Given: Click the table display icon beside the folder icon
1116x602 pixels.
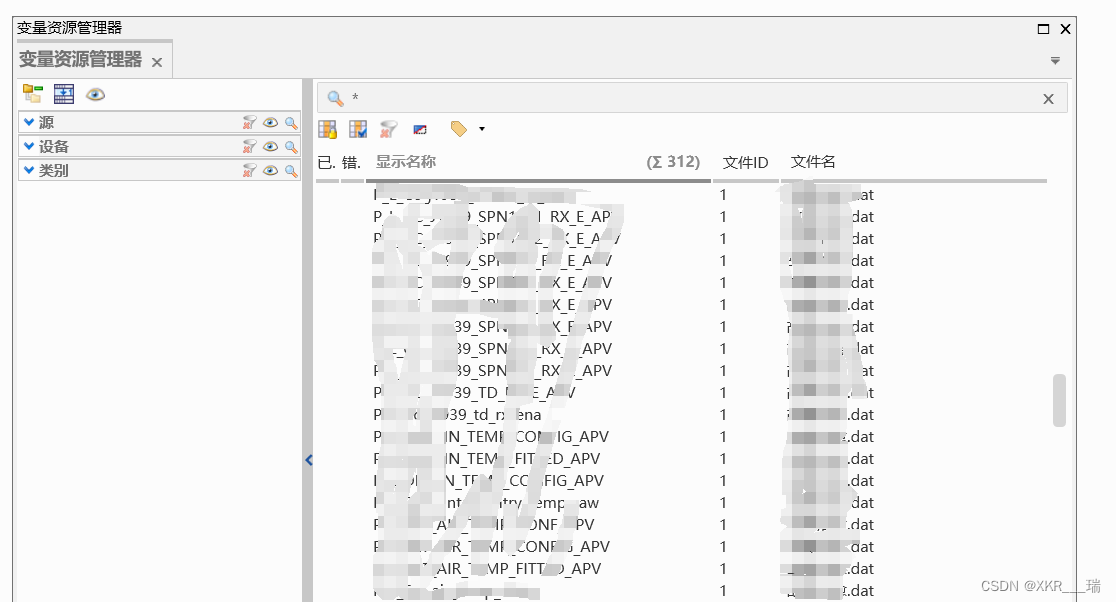Looking at the screenshot, I should click(x=63, y=93).
